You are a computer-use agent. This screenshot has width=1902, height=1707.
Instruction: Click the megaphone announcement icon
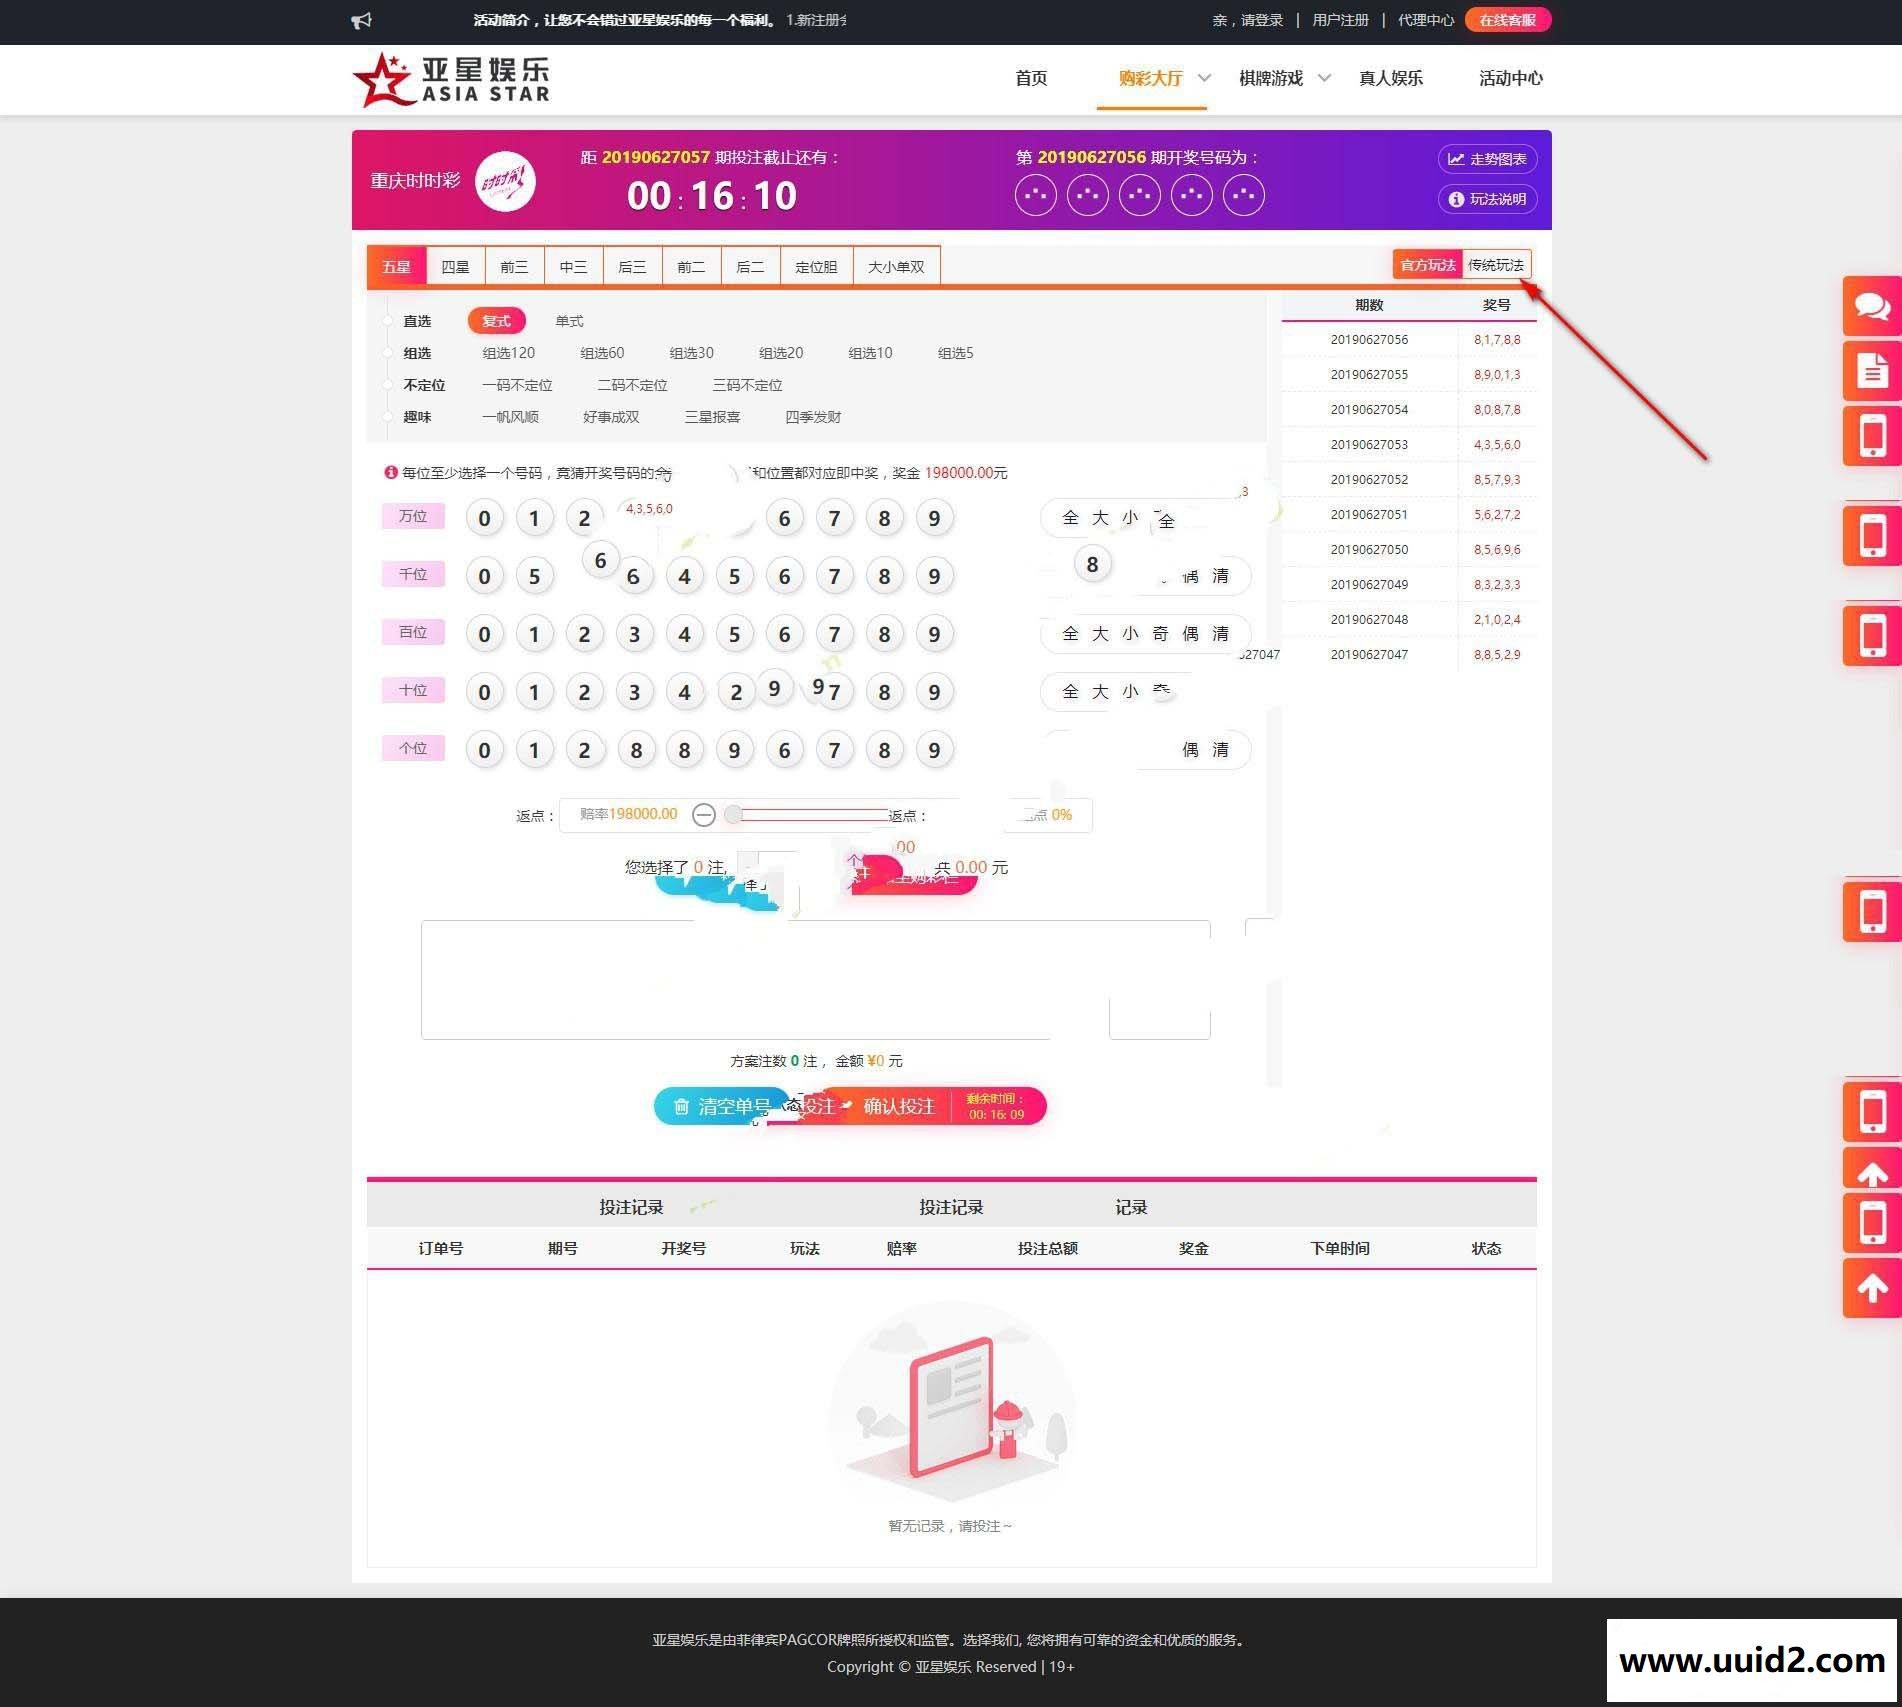[362, 19]
